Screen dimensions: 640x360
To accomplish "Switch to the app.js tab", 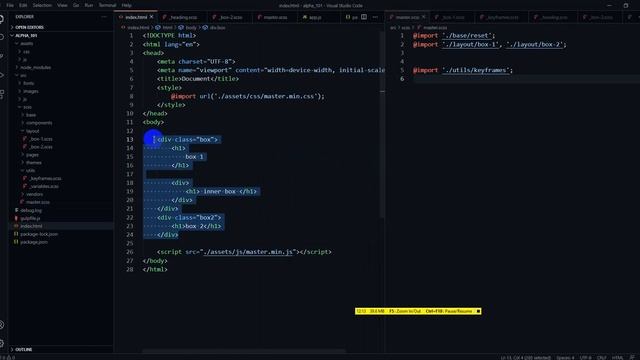I will pos(315,17).
